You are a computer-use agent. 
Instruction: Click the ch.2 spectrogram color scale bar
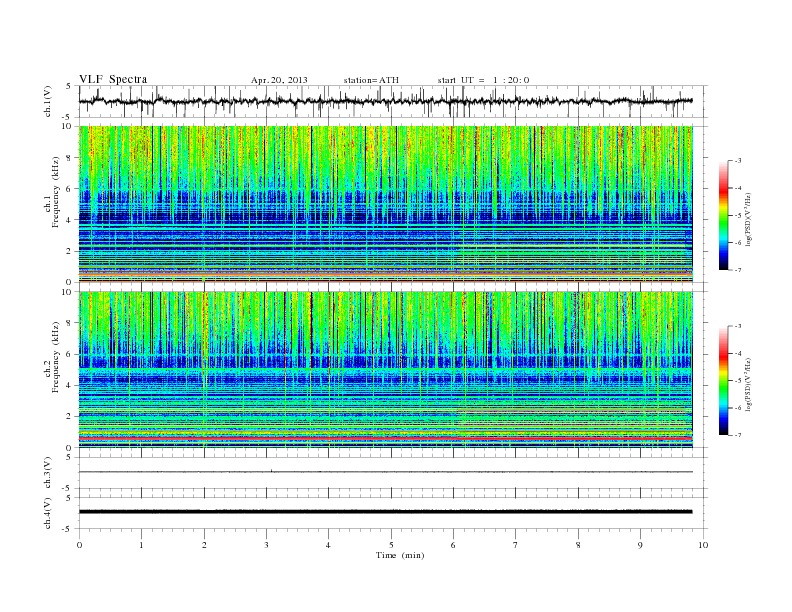click(723, 380)
